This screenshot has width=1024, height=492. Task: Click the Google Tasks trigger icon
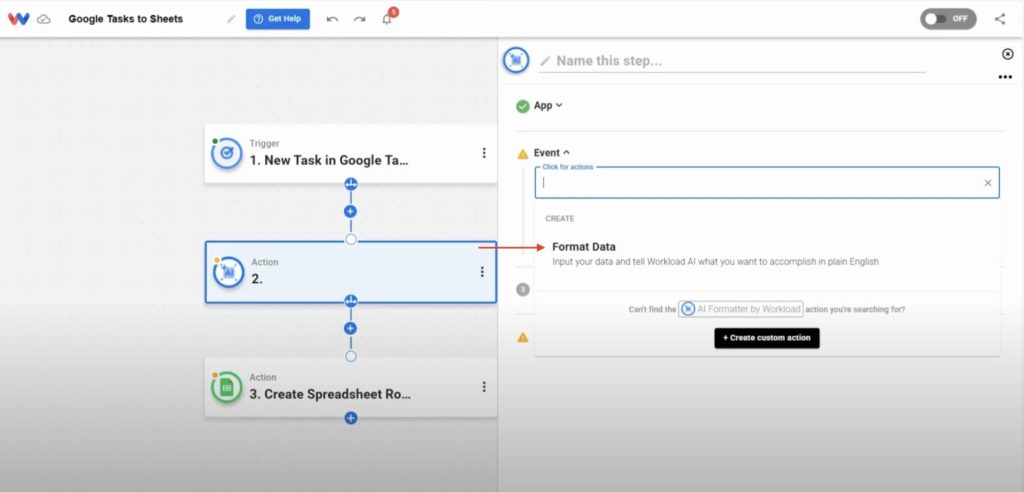point(227,153)
